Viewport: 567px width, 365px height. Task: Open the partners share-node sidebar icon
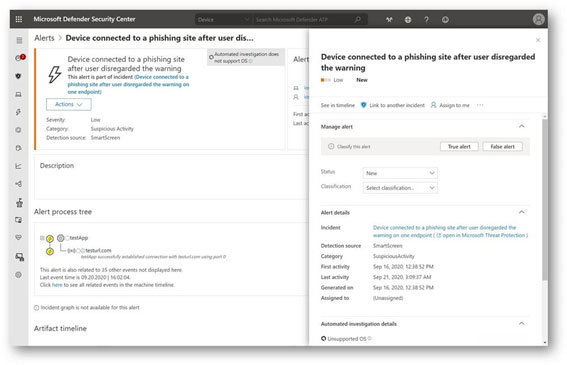tap(19, 184)
